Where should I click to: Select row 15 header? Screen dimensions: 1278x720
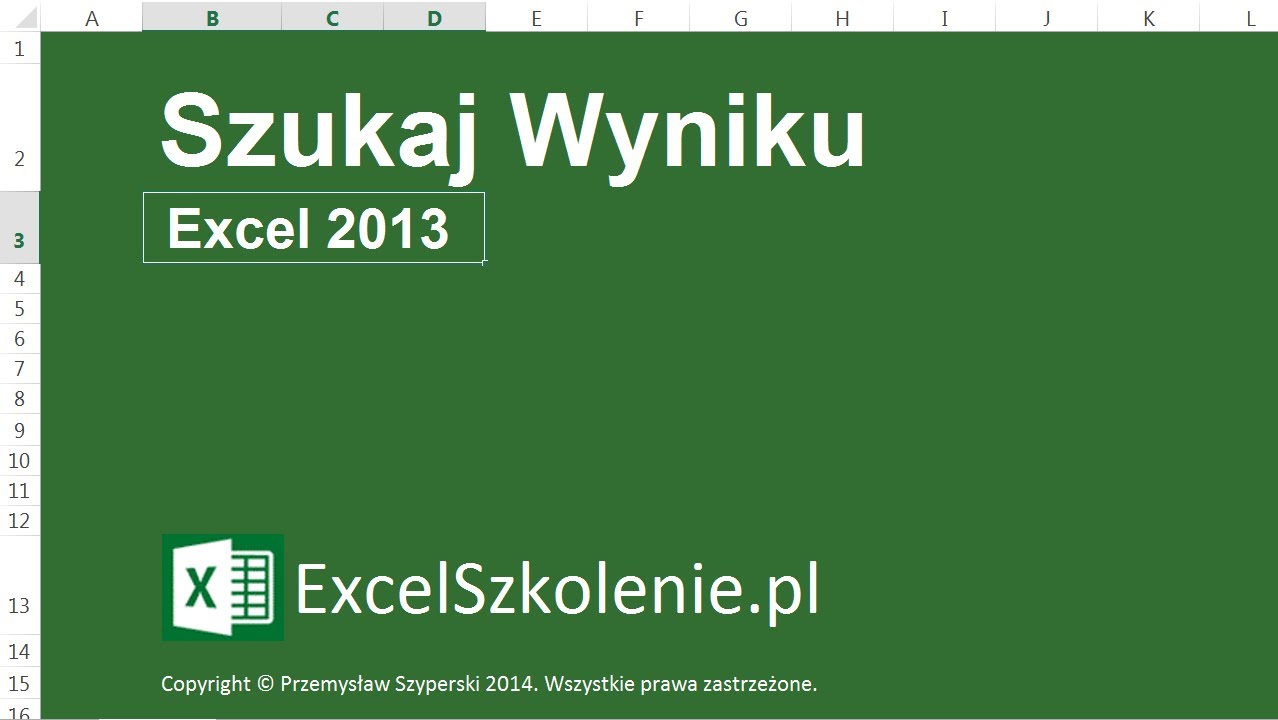(x=20, y=683)
